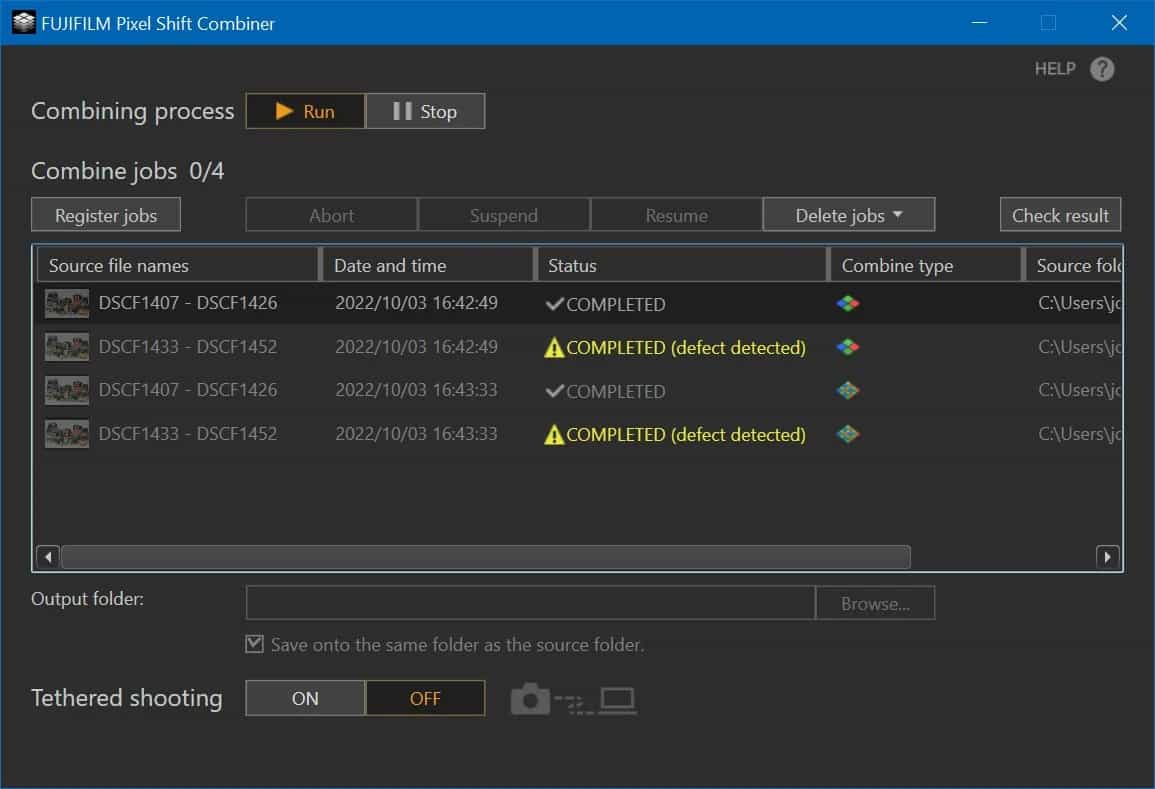Switch tethered shooting to OFF
Viewport: 1155px width, 789px height.
tap(425, 698)
